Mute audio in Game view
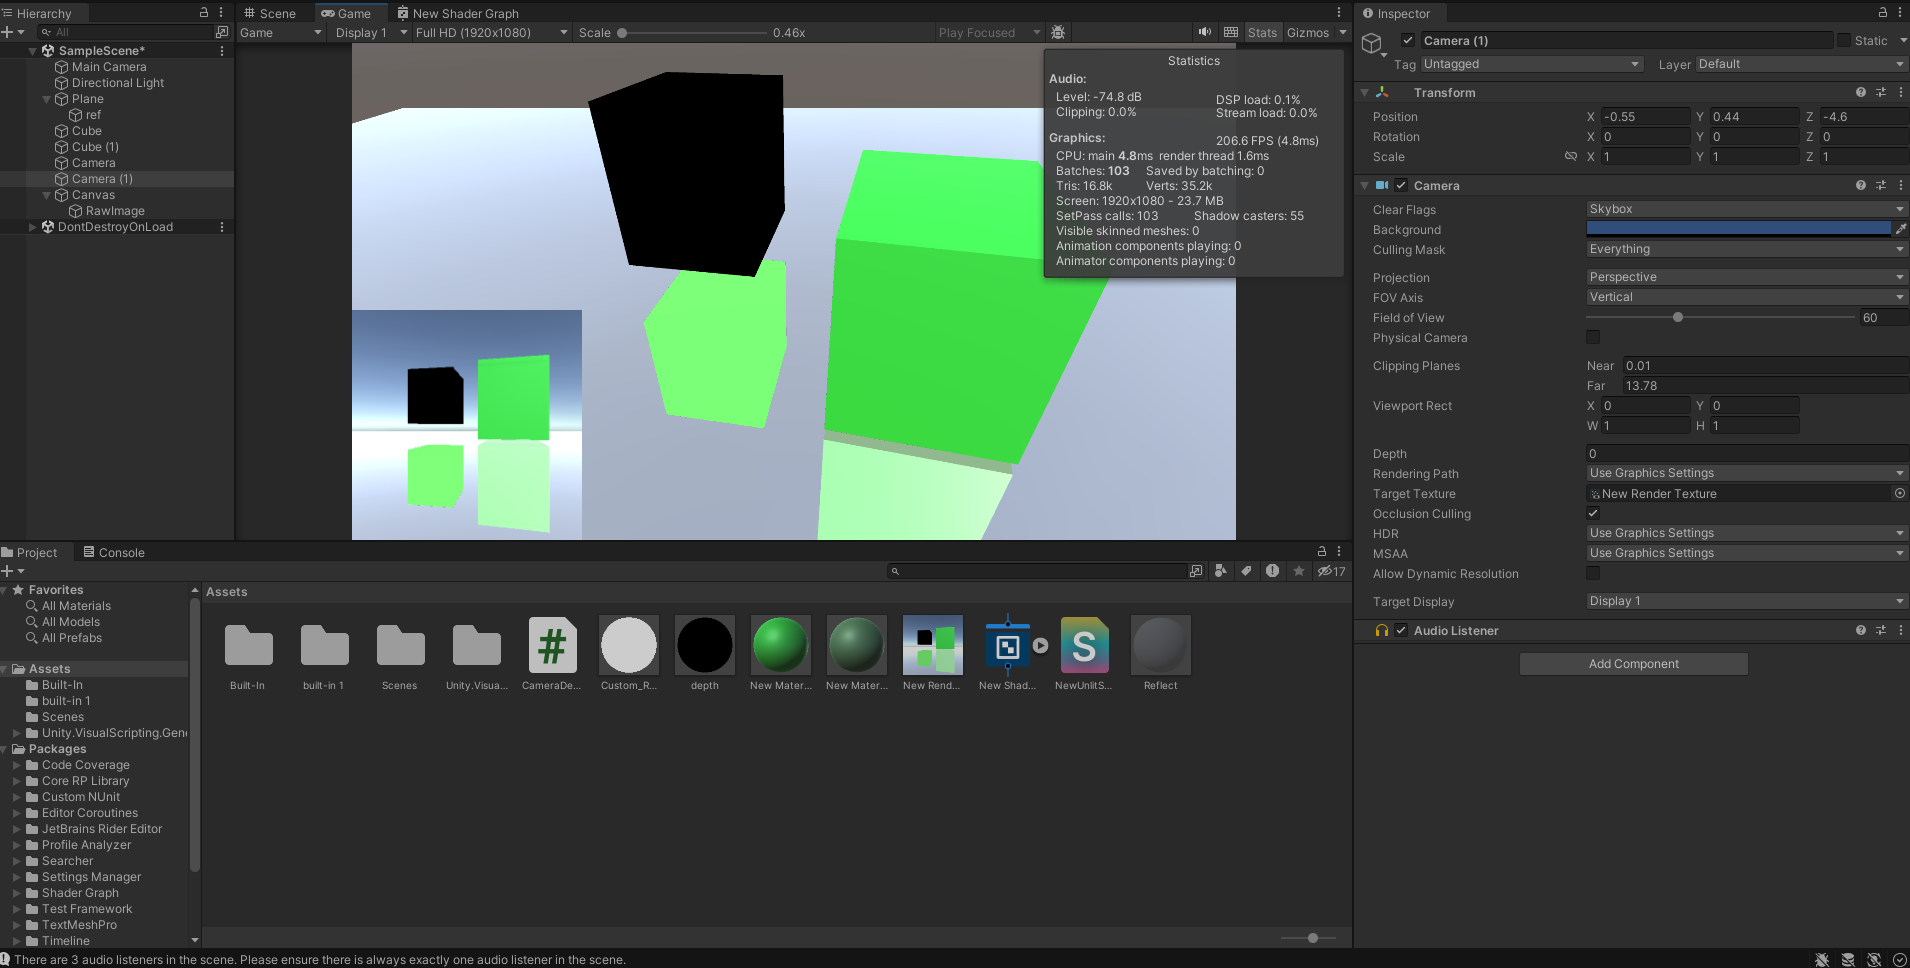The height and width of the screenshot is (968, 1910). (x=1205, y=32)
